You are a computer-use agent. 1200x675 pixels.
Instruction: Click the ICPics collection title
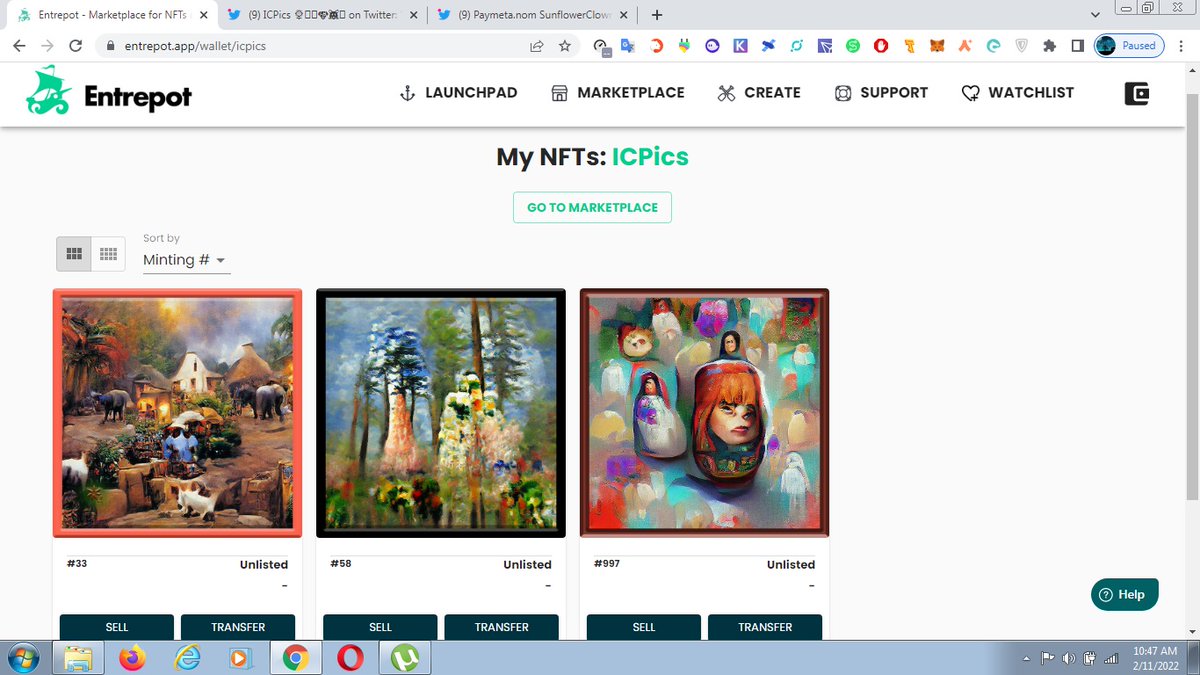pos(650,157)
